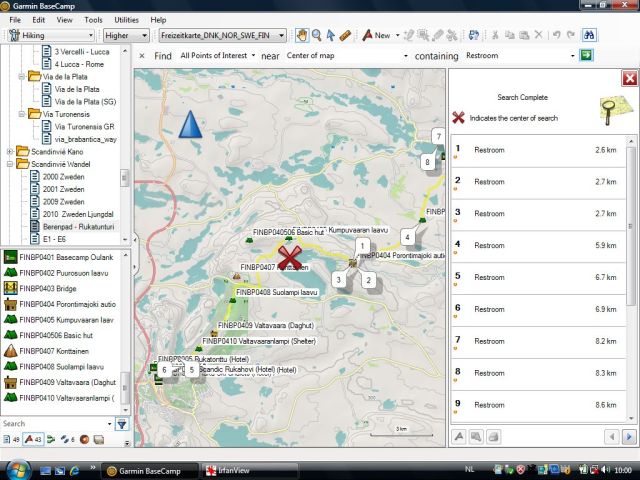Open the Tools menu
The width and height of the screenshot is (640, 480).
click(93, 19)
